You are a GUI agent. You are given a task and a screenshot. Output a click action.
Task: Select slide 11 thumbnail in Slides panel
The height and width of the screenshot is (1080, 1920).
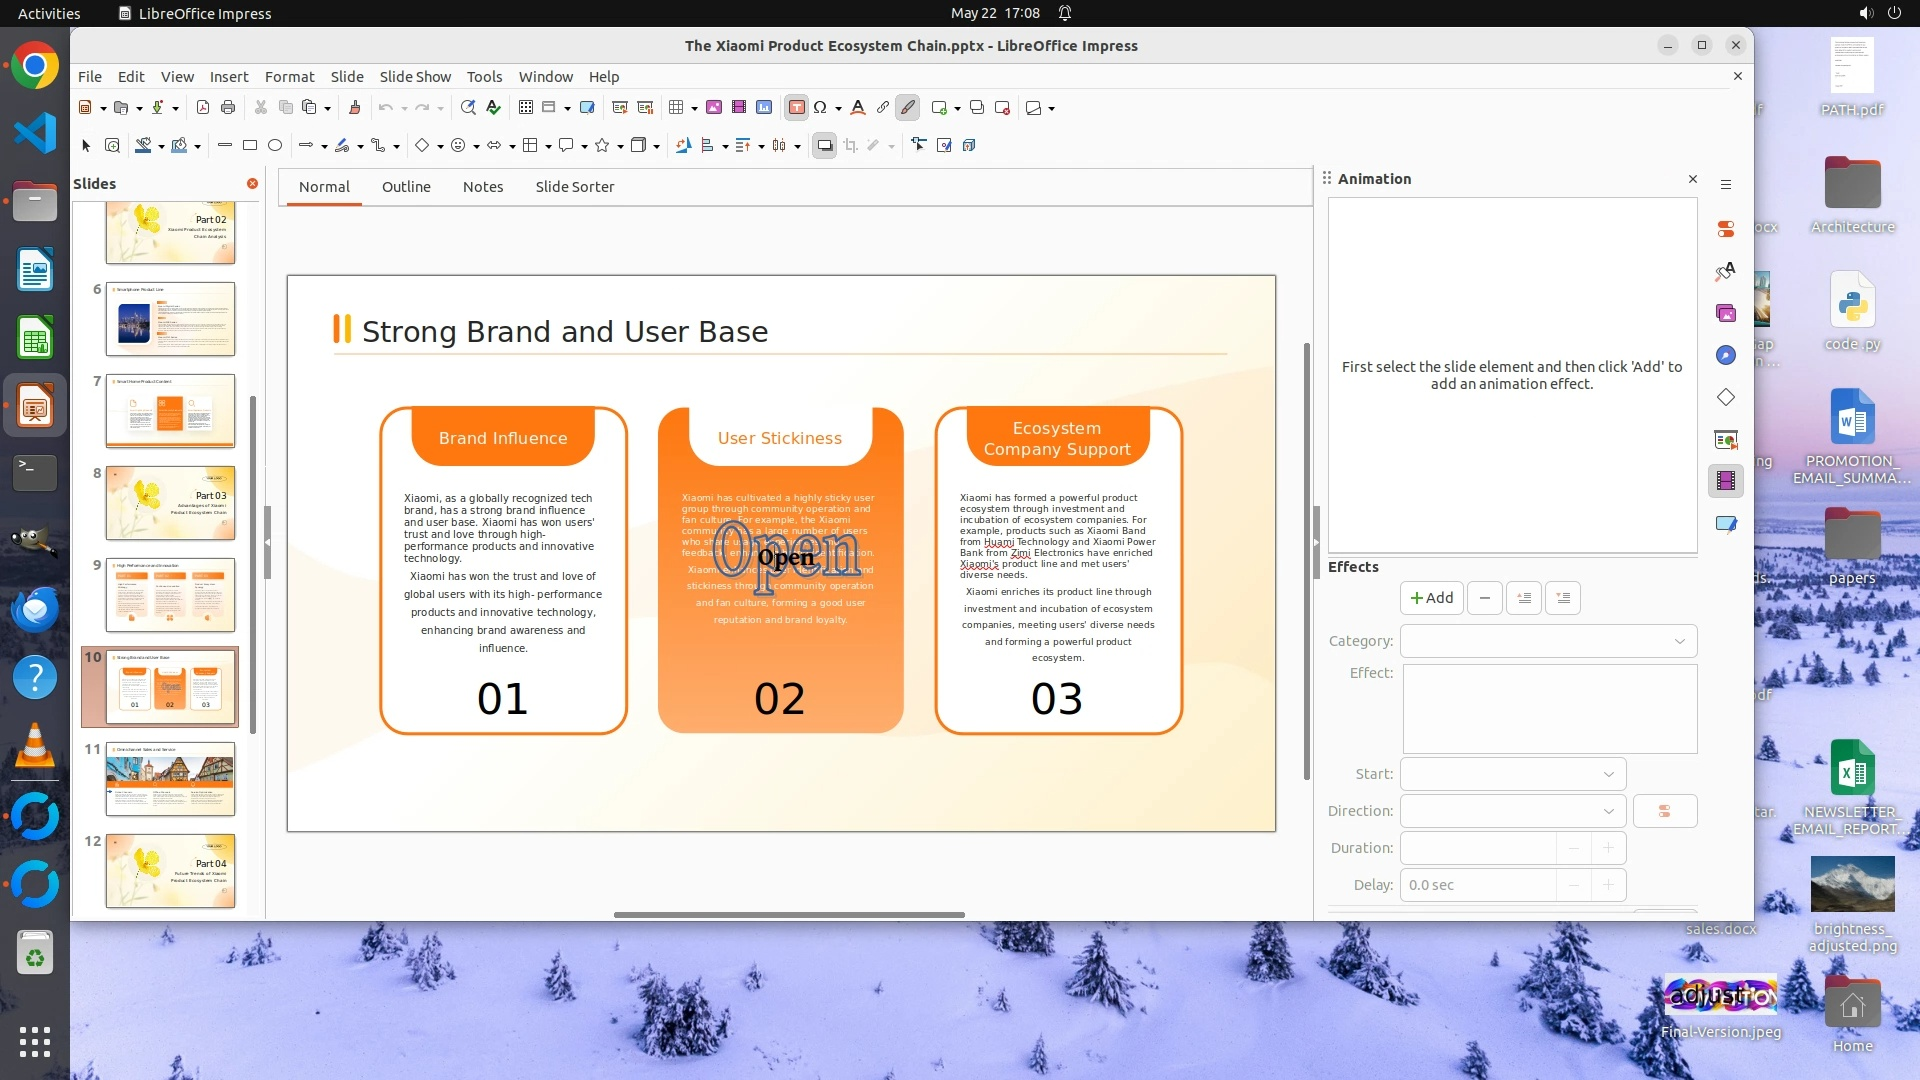click(170, 779)
